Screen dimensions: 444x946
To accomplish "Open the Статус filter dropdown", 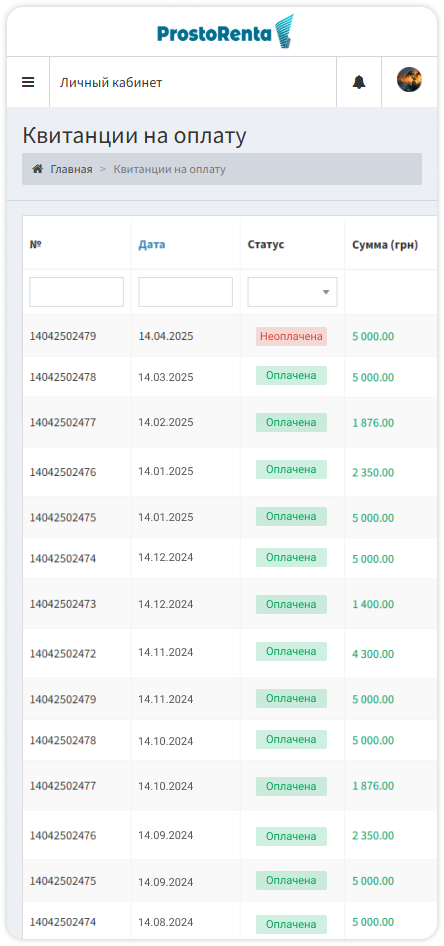I will coord(292,292).
